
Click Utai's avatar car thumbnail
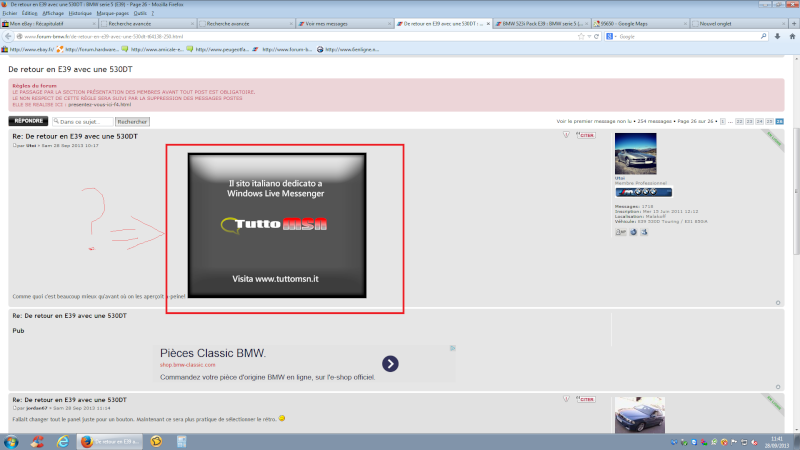pyautogui.click(x=635, y=154)
